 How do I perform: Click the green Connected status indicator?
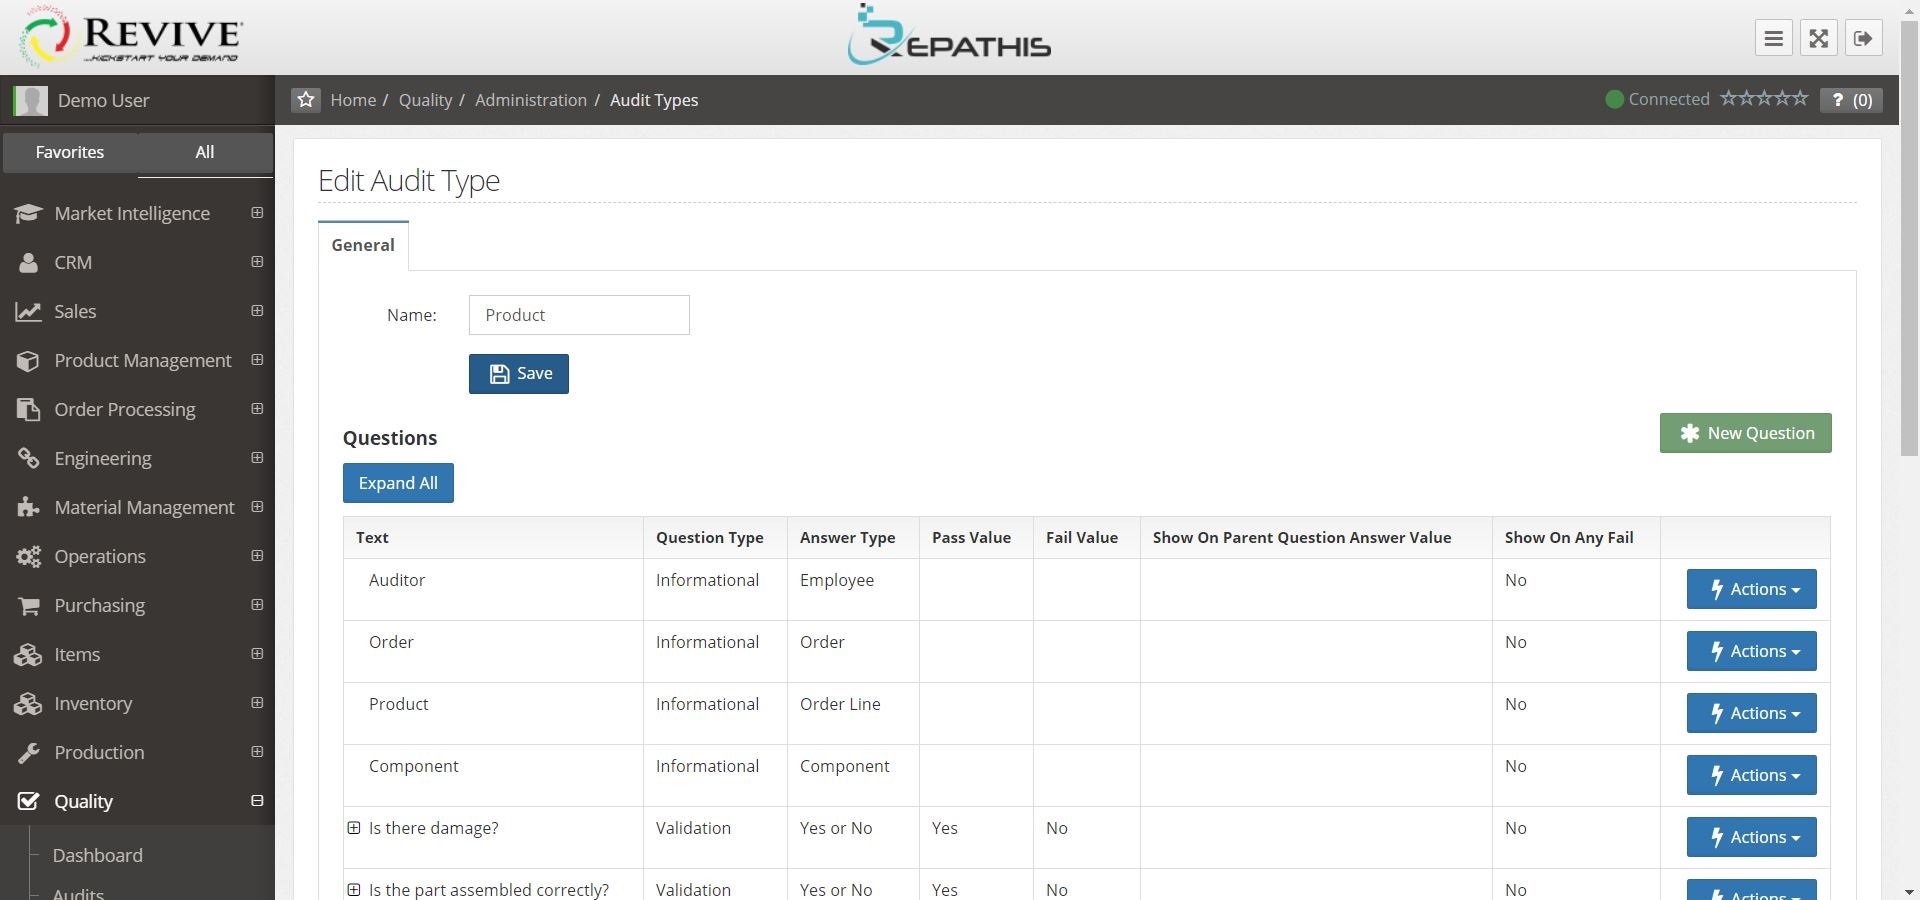1614,99
